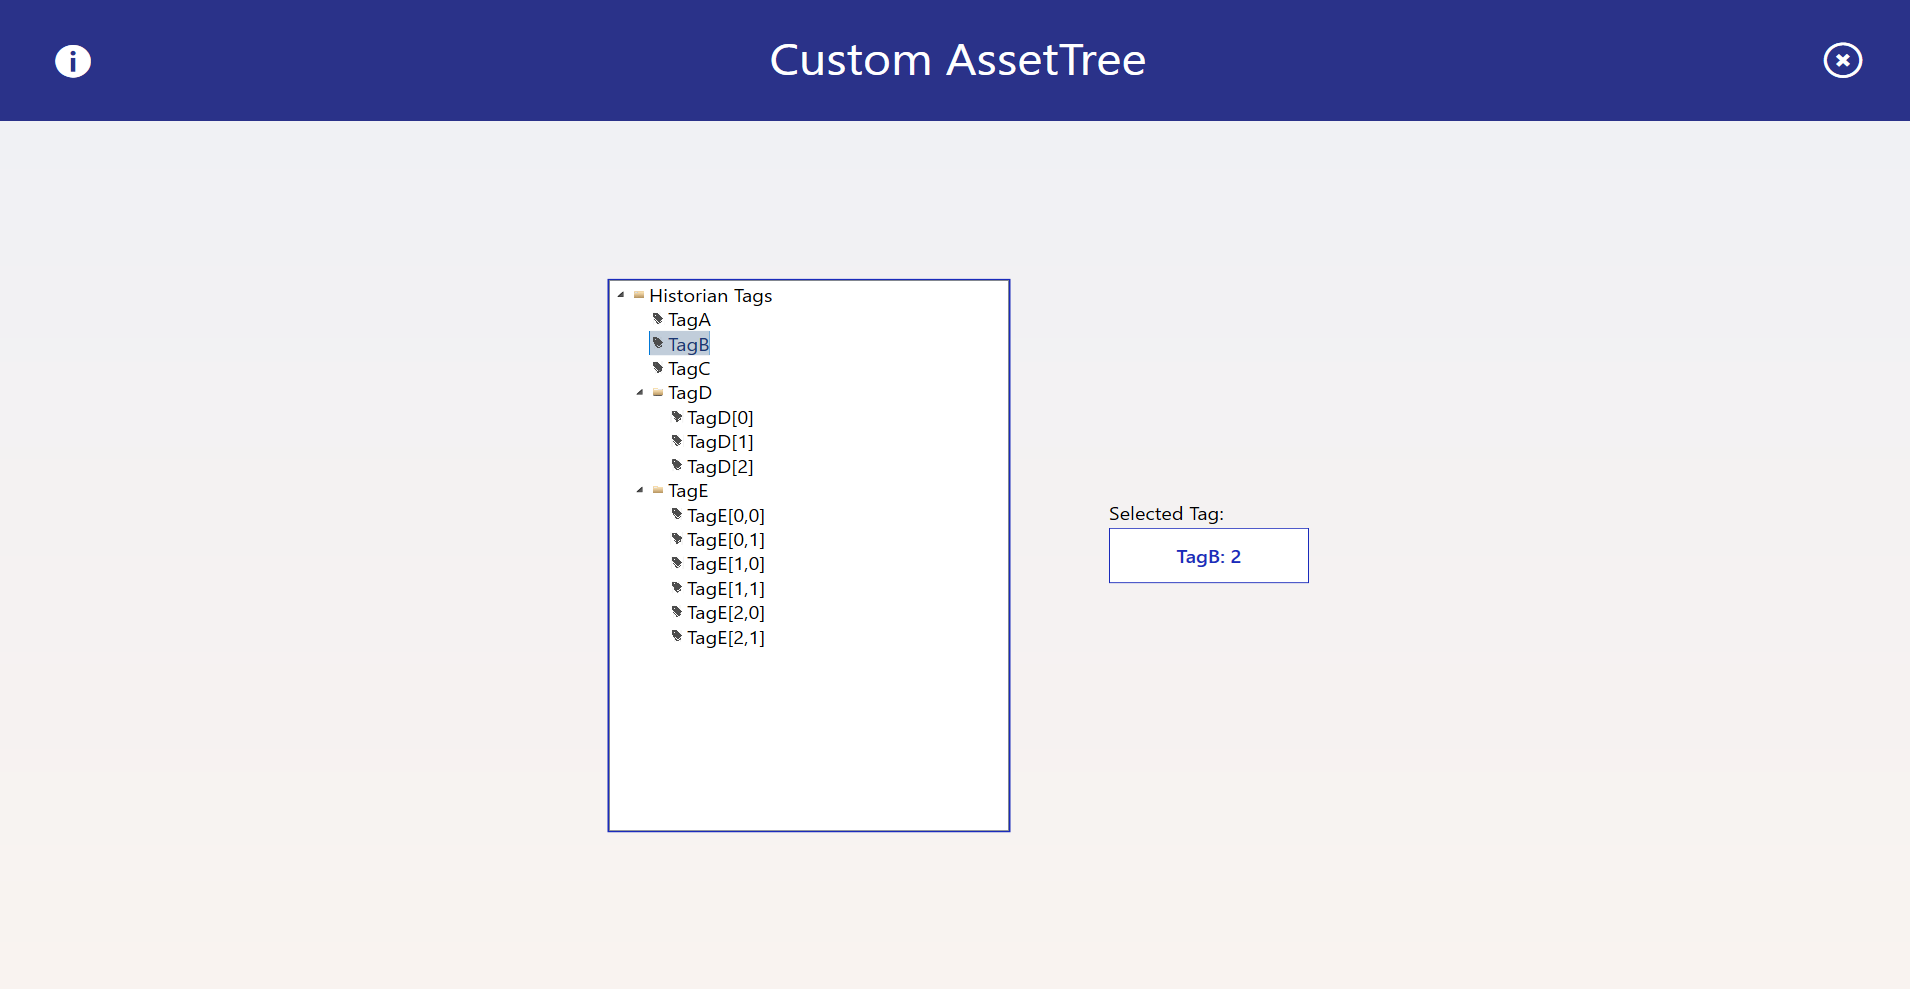The width and height of the screenshot is (1910, 989).
Task: Click the tag icon beside TagC
Action: click(658, 368)
